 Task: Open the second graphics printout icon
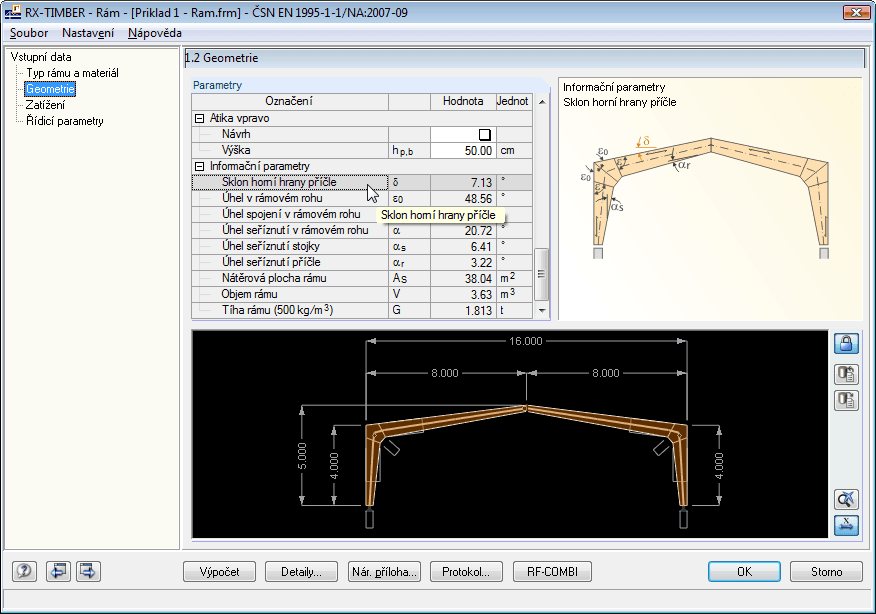[x=845, y=400]
